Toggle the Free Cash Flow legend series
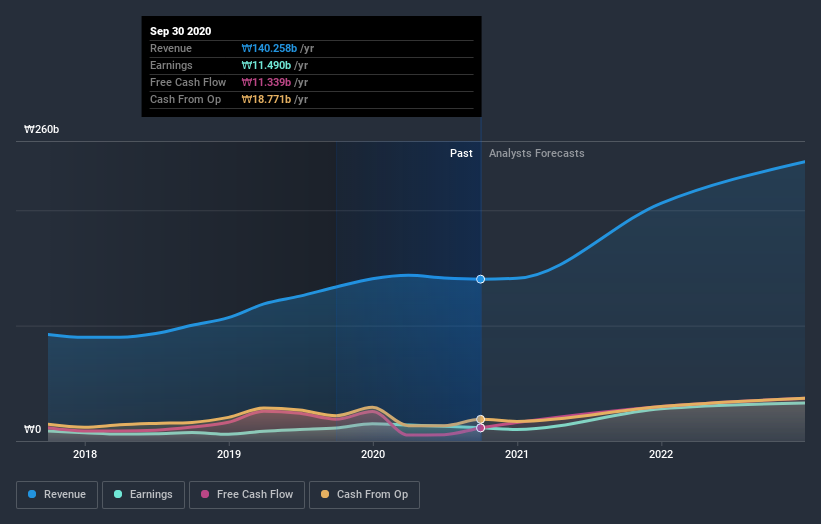This screenshot has width=821, height=524. [x=247, y=495]
